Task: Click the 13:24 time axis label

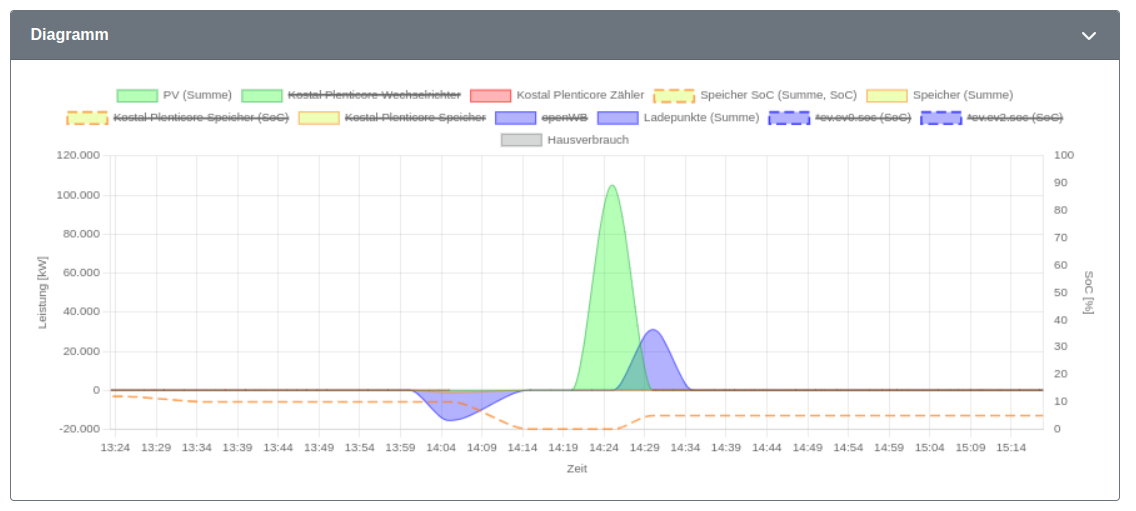Action: click(114, 448)
